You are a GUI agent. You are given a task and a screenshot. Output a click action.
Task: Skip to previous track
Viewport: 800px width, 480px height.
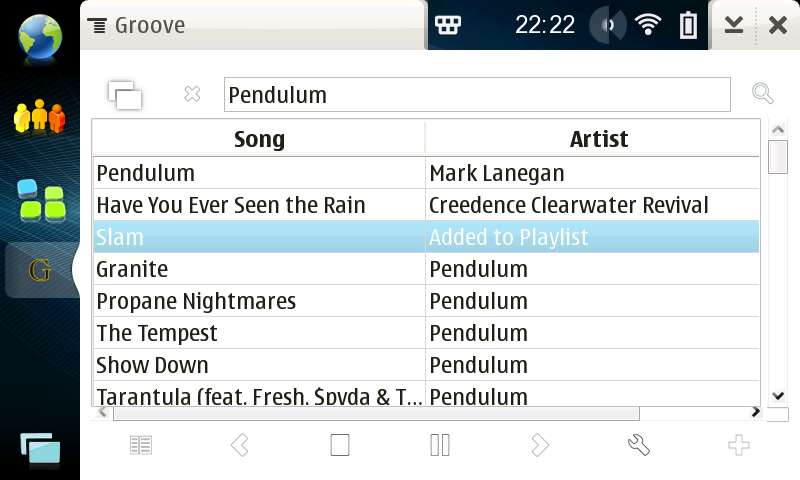(240, 445)
